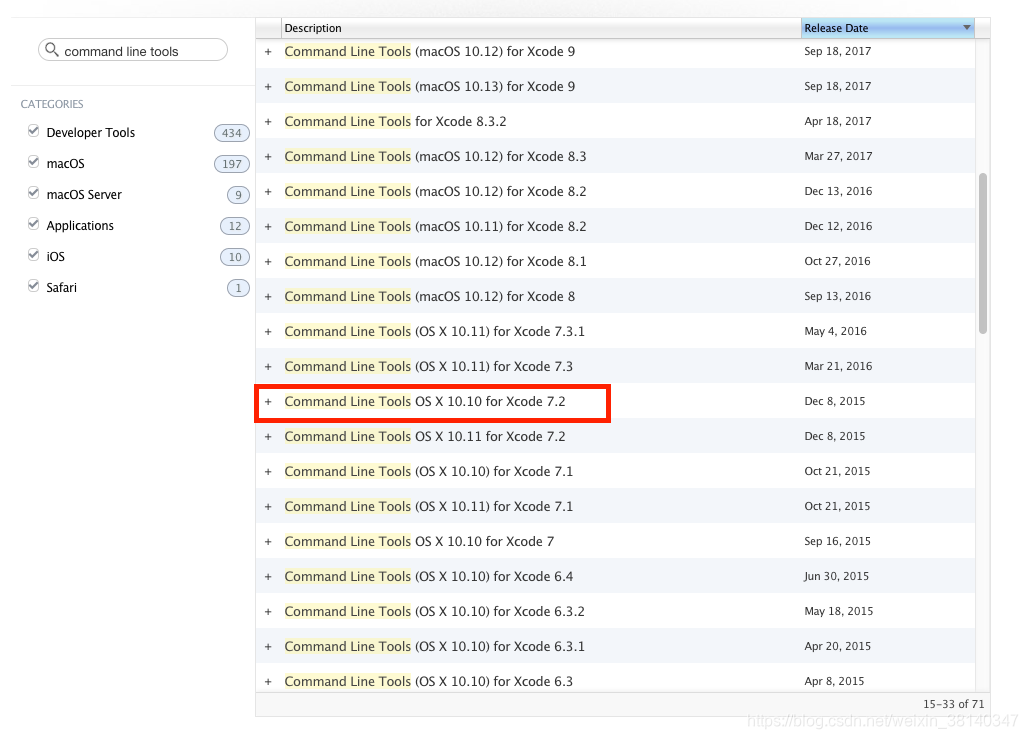Select 'Command Line Tools (OS X 10.11) for Xcode 7.3.1'
Viewport: 1028px width, 739px height.
point(435,331)
